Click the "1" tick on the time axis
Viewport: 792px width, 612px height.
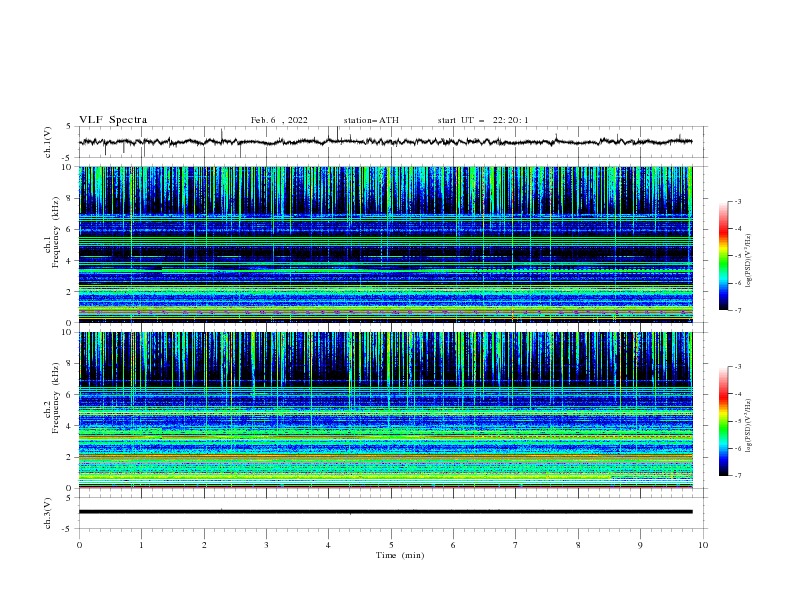pos(141,545)
